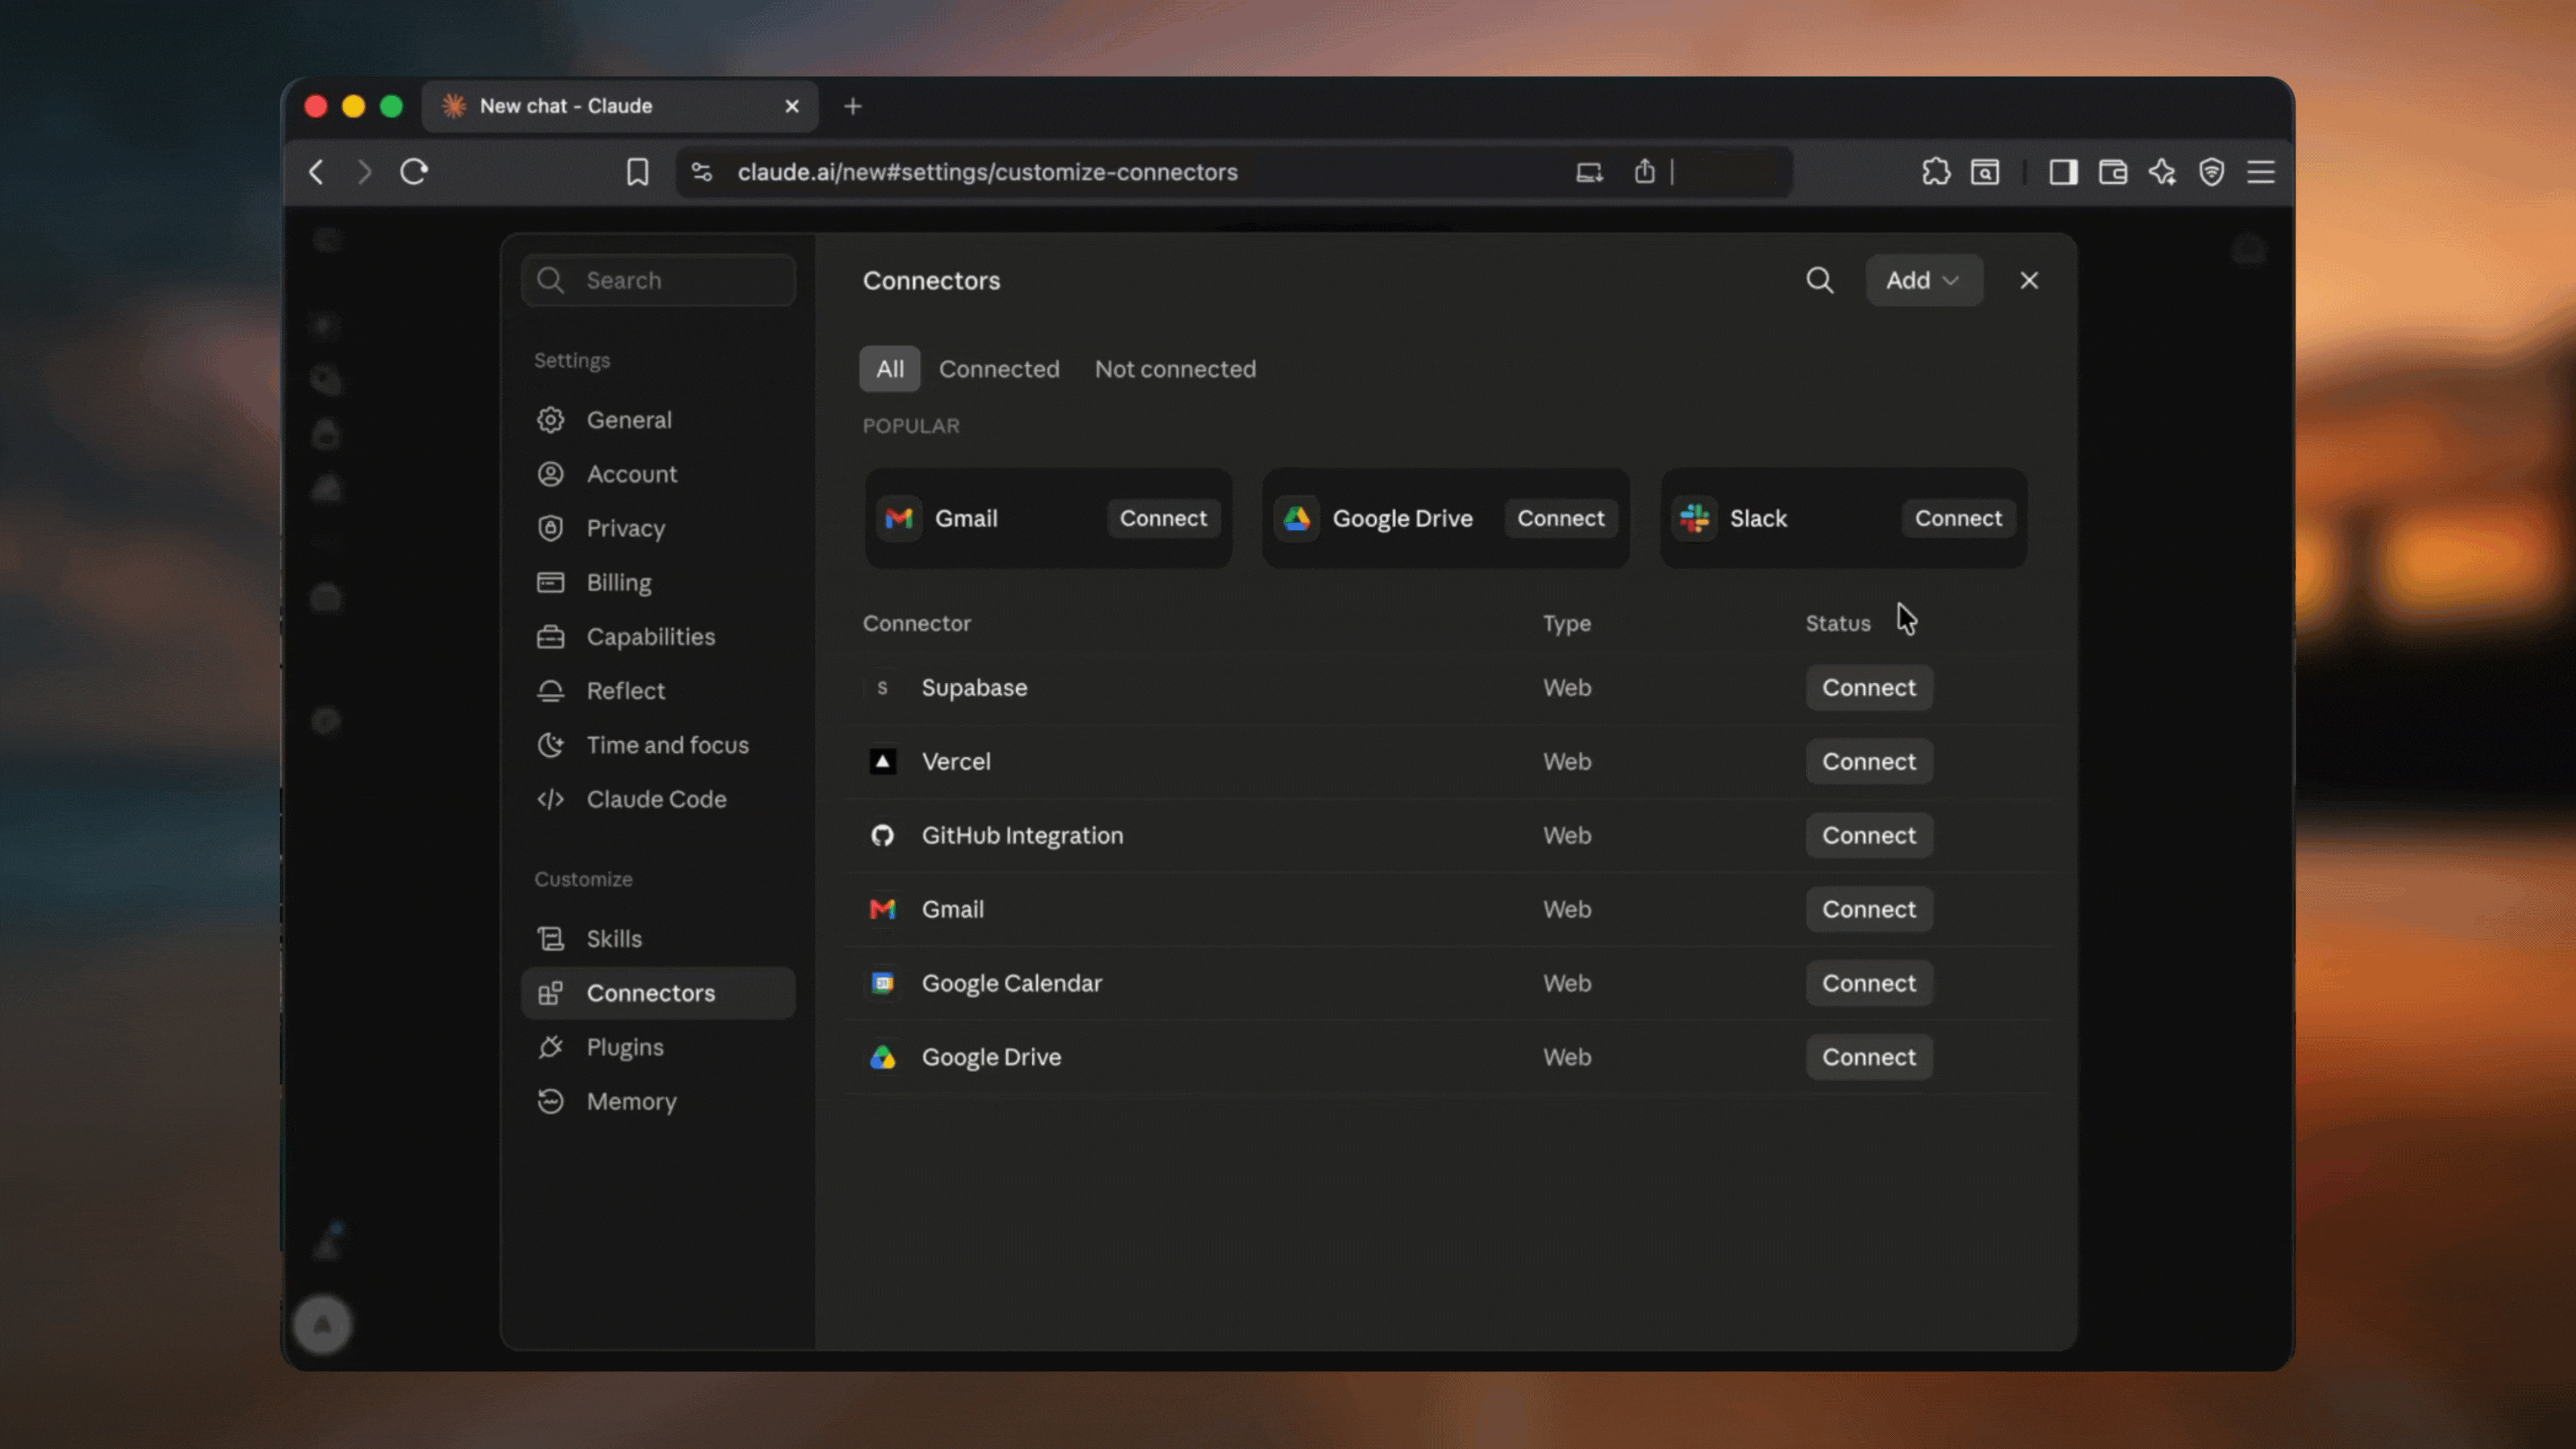Click the Status column header
Viewport: 2576px width, 1449px height.
(x=1837, y=624)
